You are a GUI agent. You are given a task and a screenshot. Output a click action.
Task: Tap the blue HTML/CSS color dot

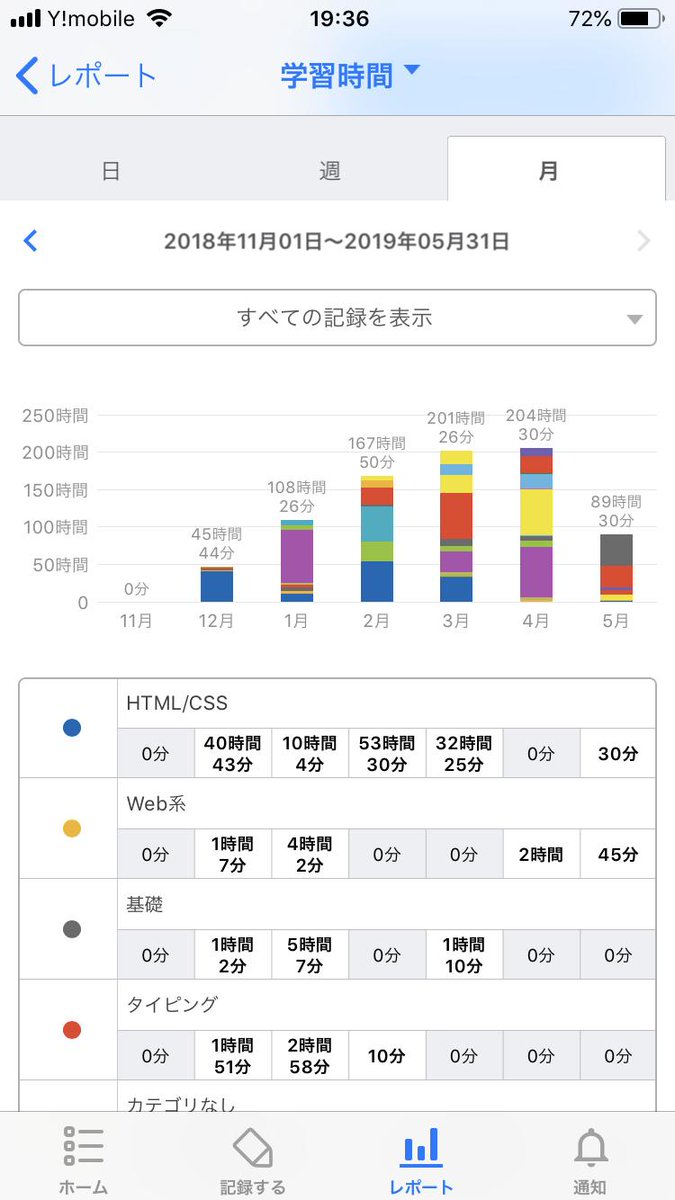72,728
